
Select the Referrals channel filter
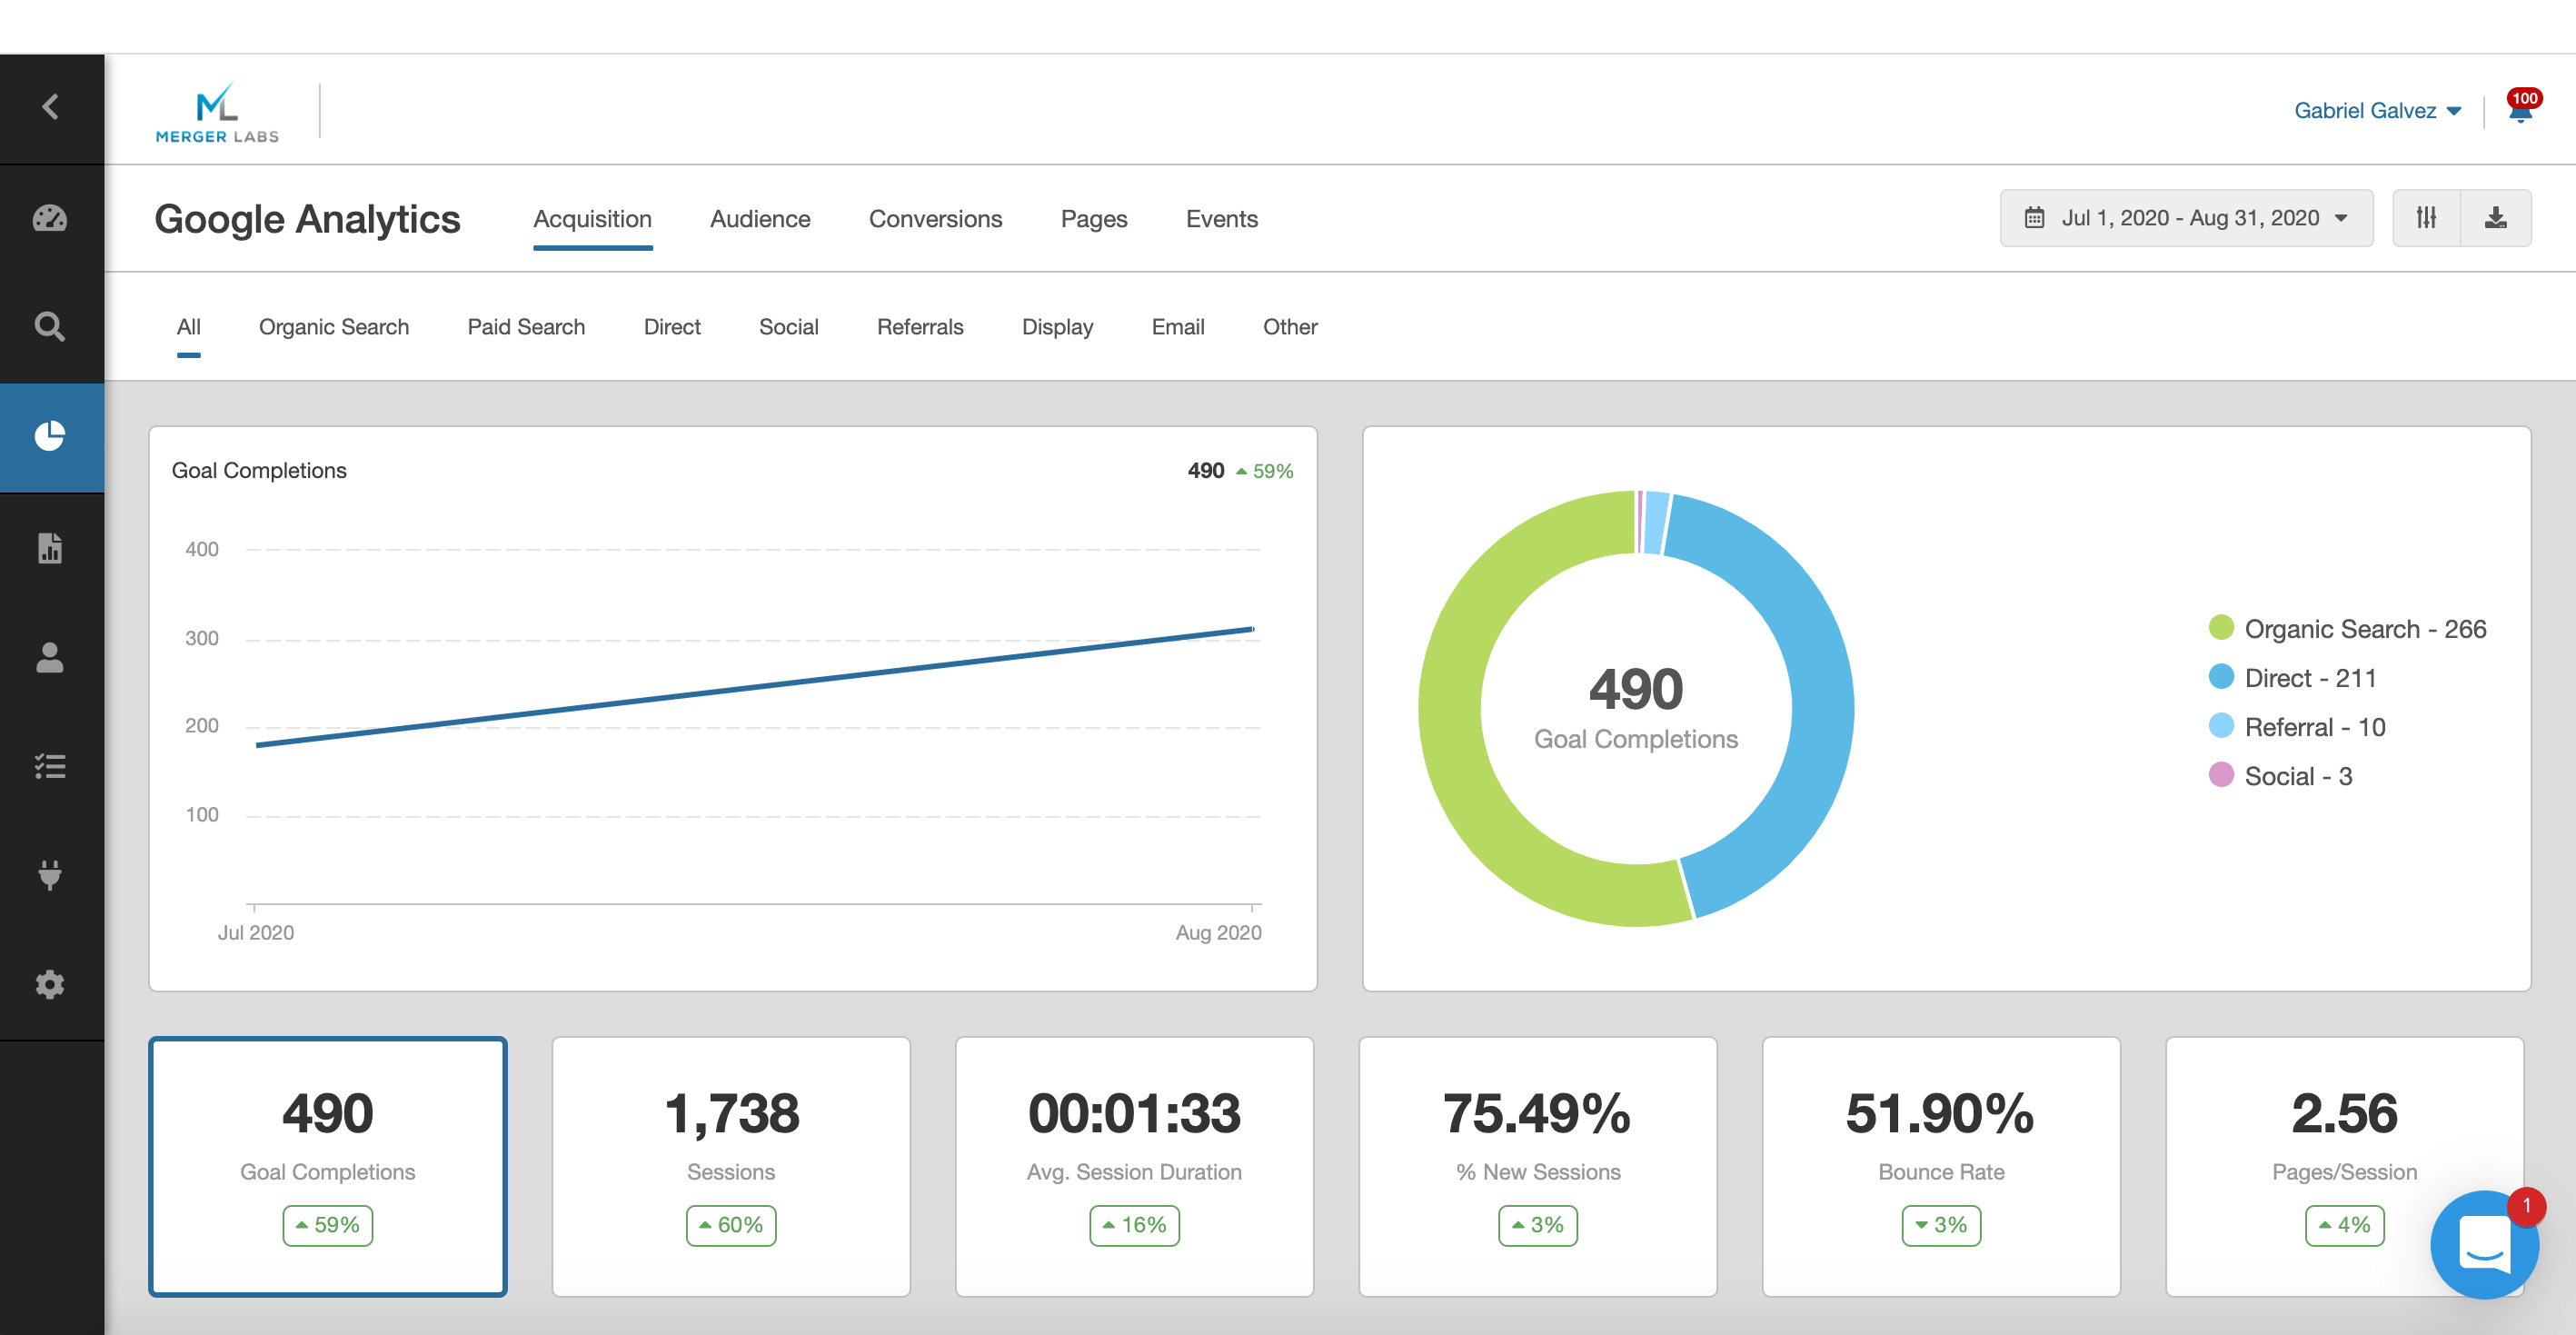pos(920,327)
